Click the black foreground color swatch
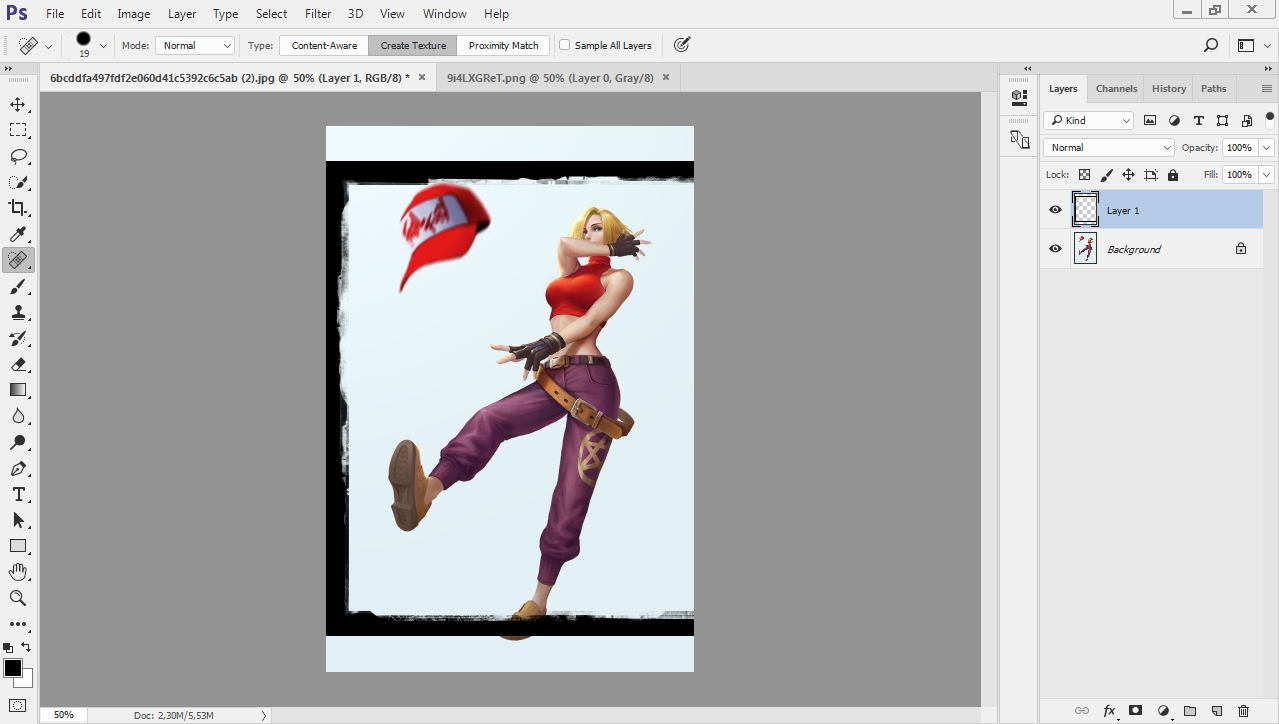This screenshot has width=1279, height=724. pos(13,668)
